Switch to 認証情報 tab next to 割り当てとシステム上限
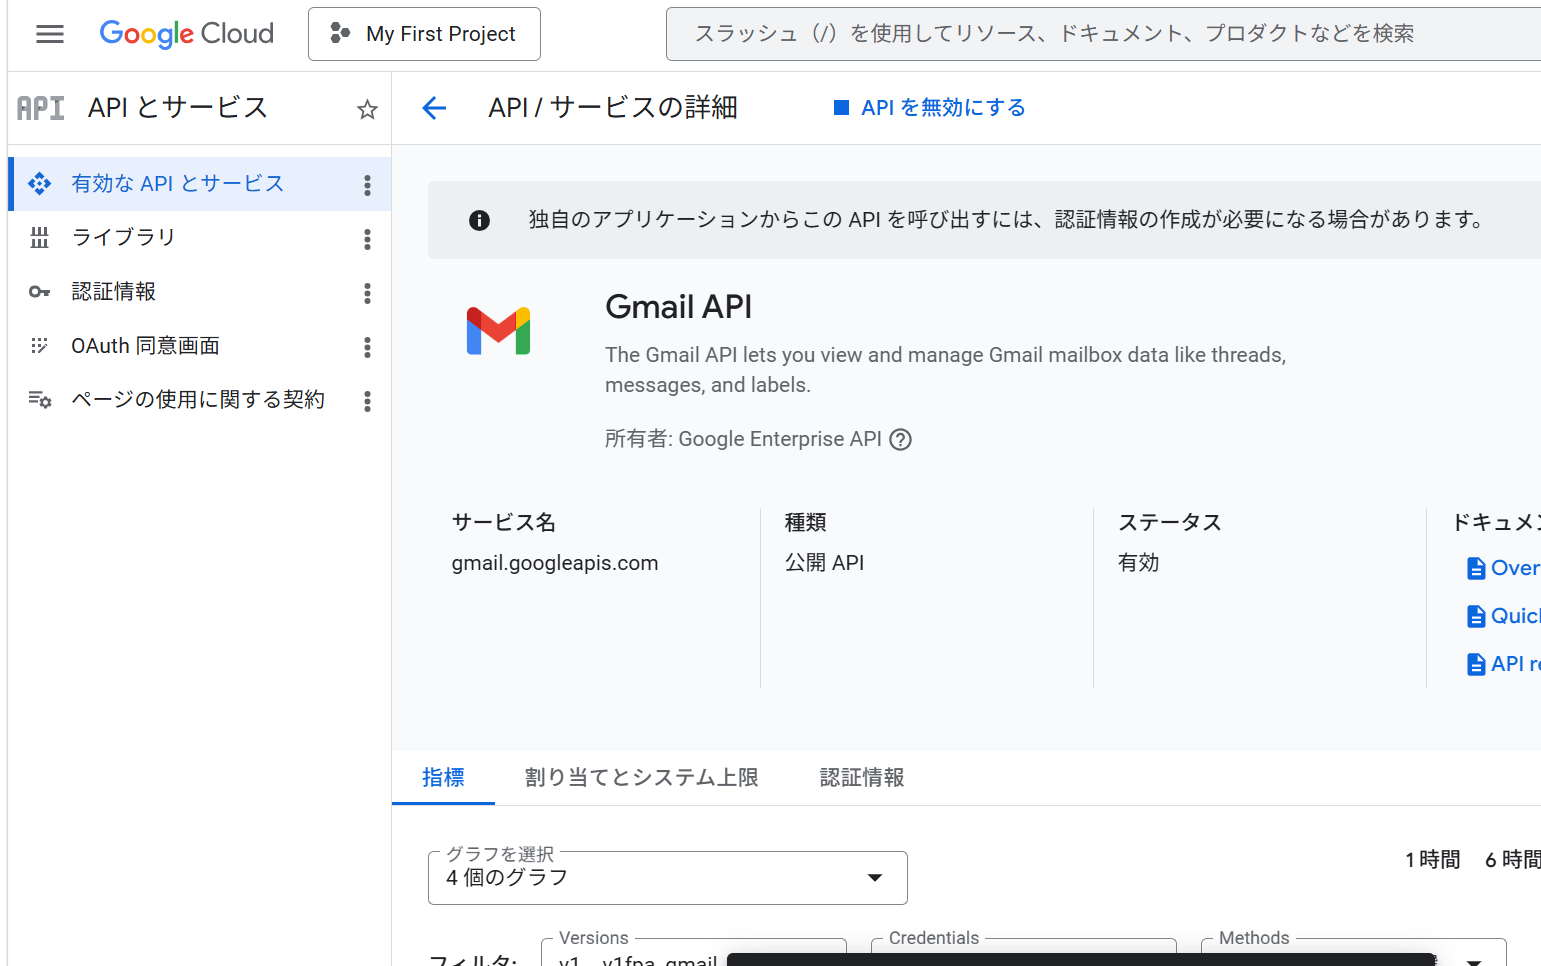This screenshot has height=966, width=1541. pos(862,778)
